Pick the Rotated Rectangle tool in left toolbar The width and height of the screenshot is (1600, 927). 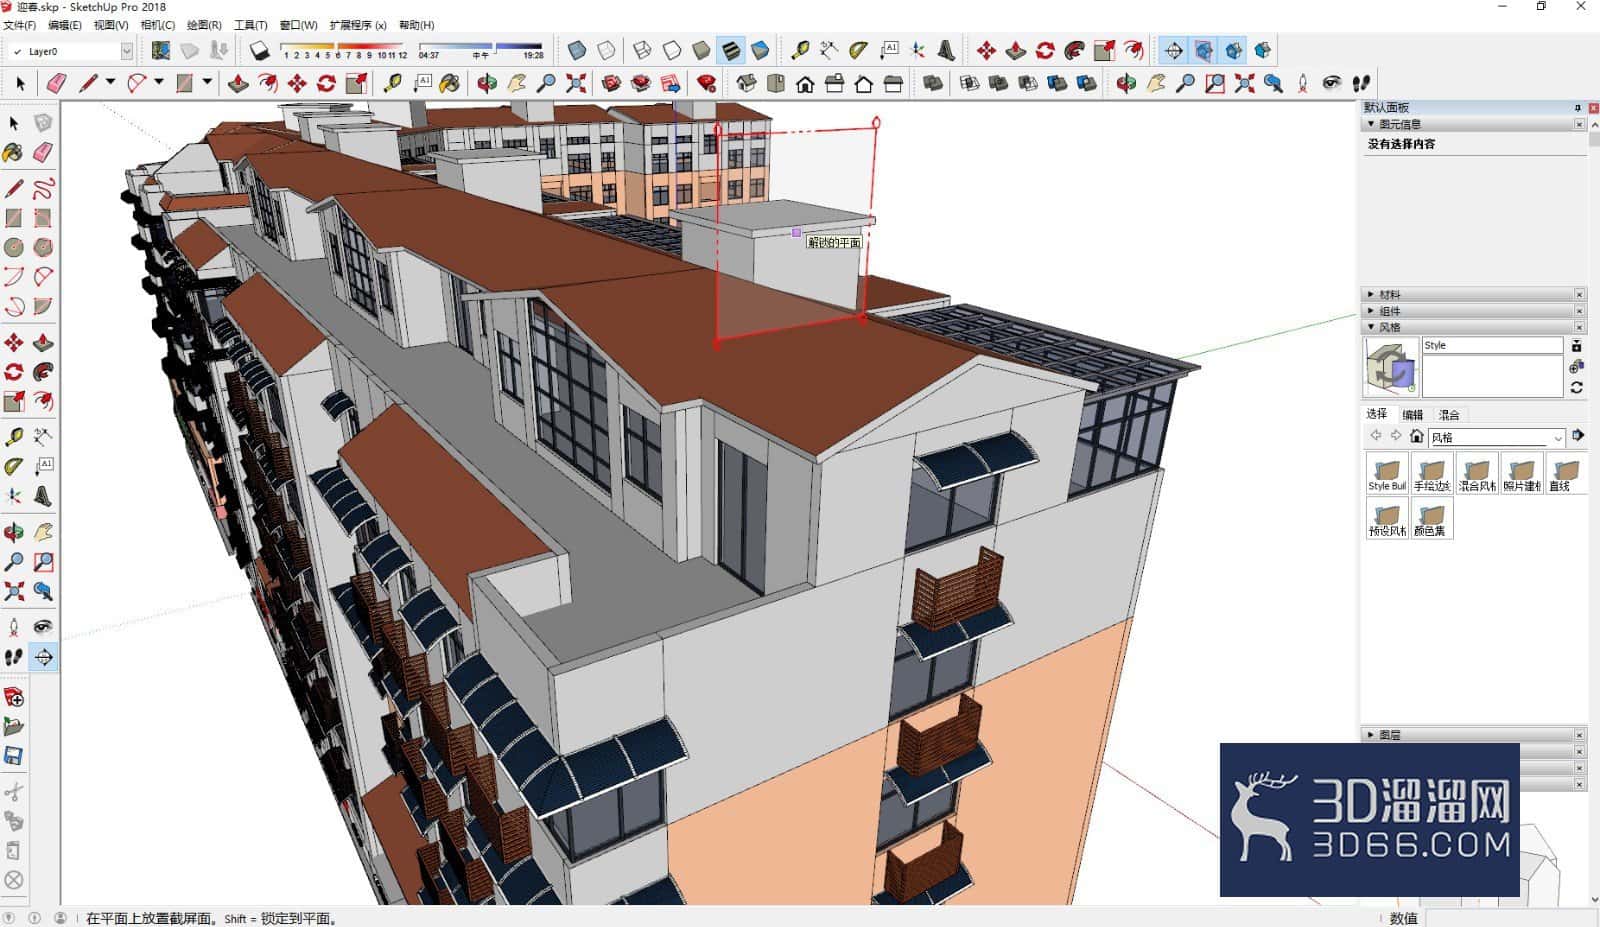click(43, 218)
